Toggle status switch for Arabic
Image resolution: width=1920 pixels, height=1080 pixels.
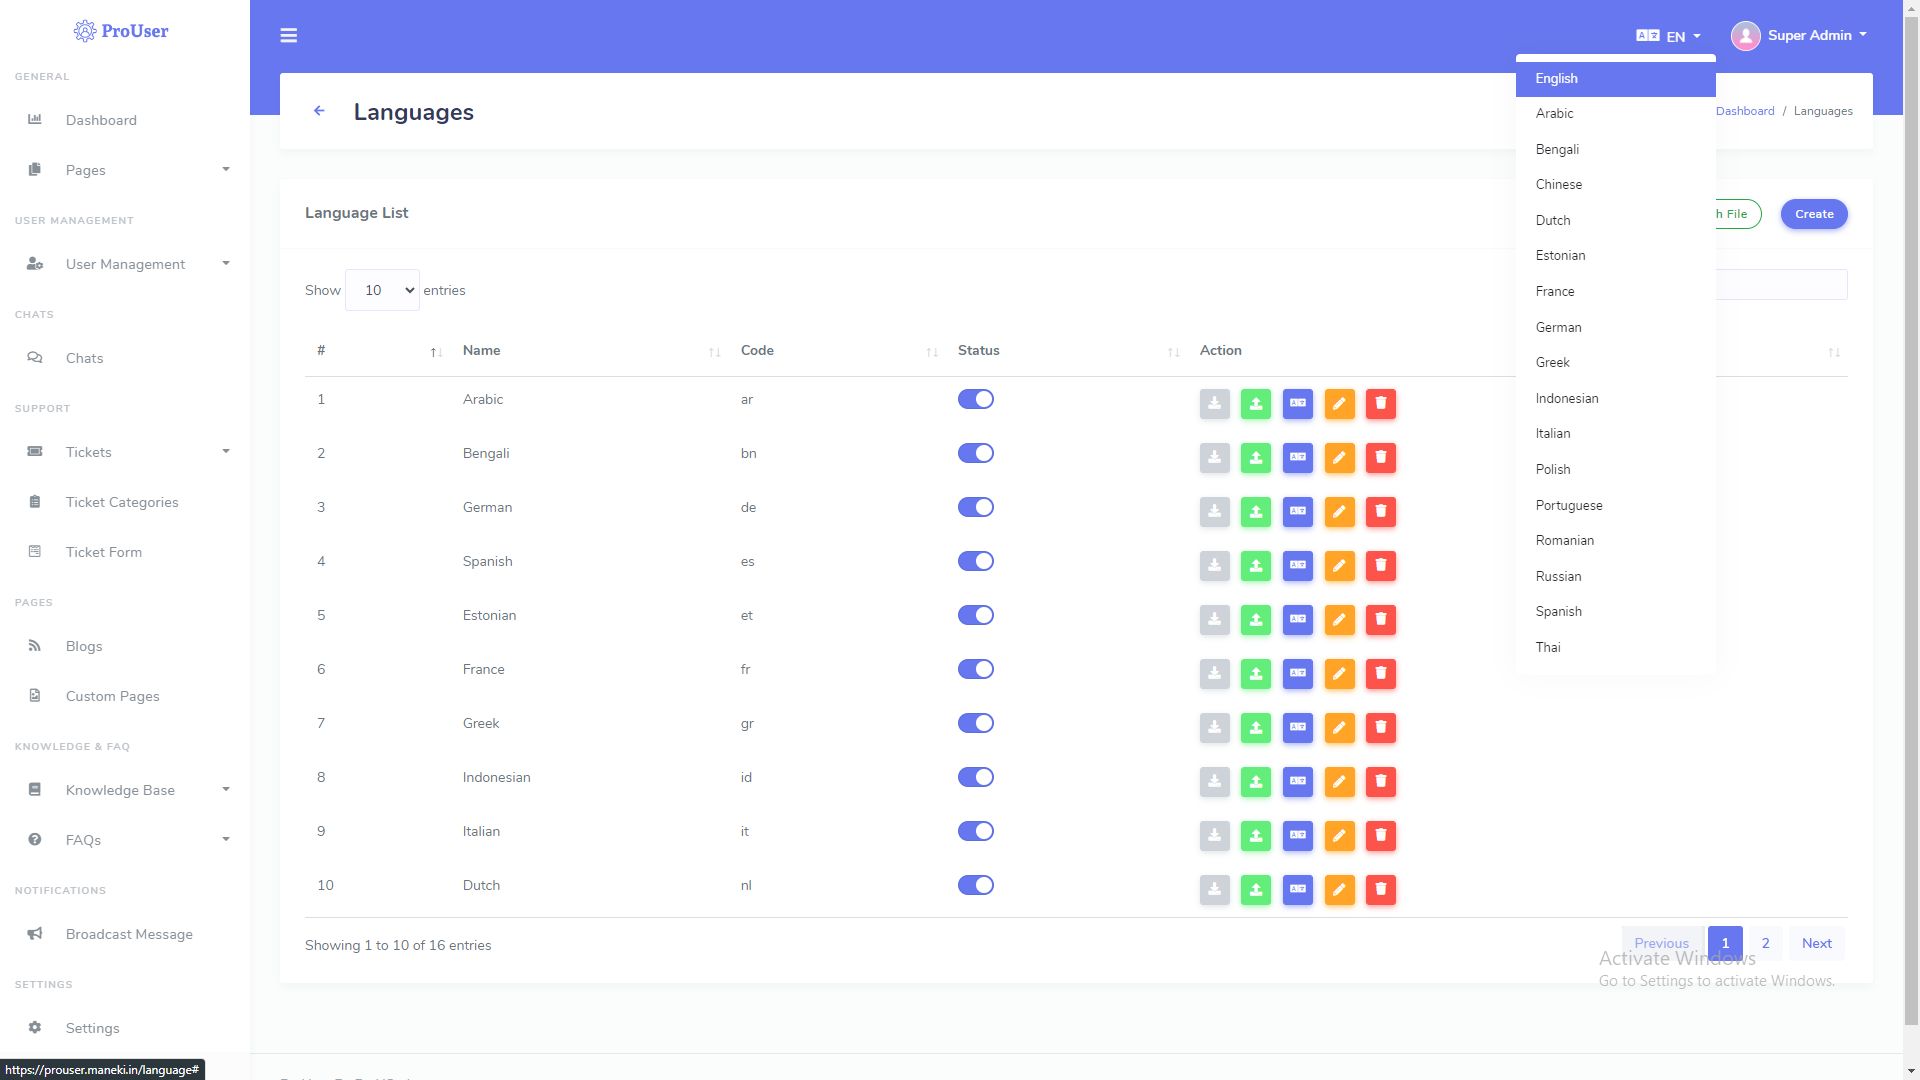tap(975, 399)
